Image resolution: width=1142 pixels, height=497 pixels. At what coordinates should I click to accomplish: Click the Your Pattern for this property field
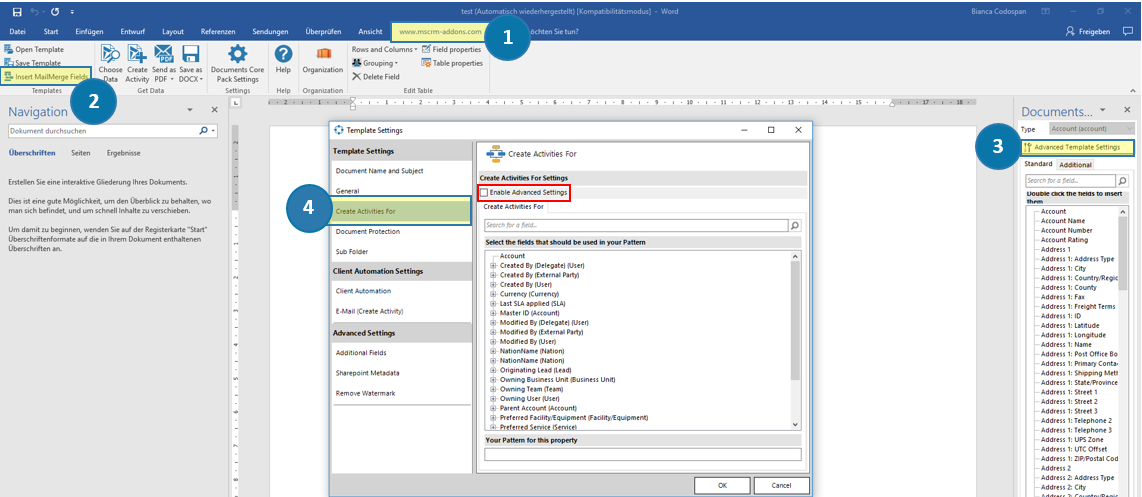point(642,454)
